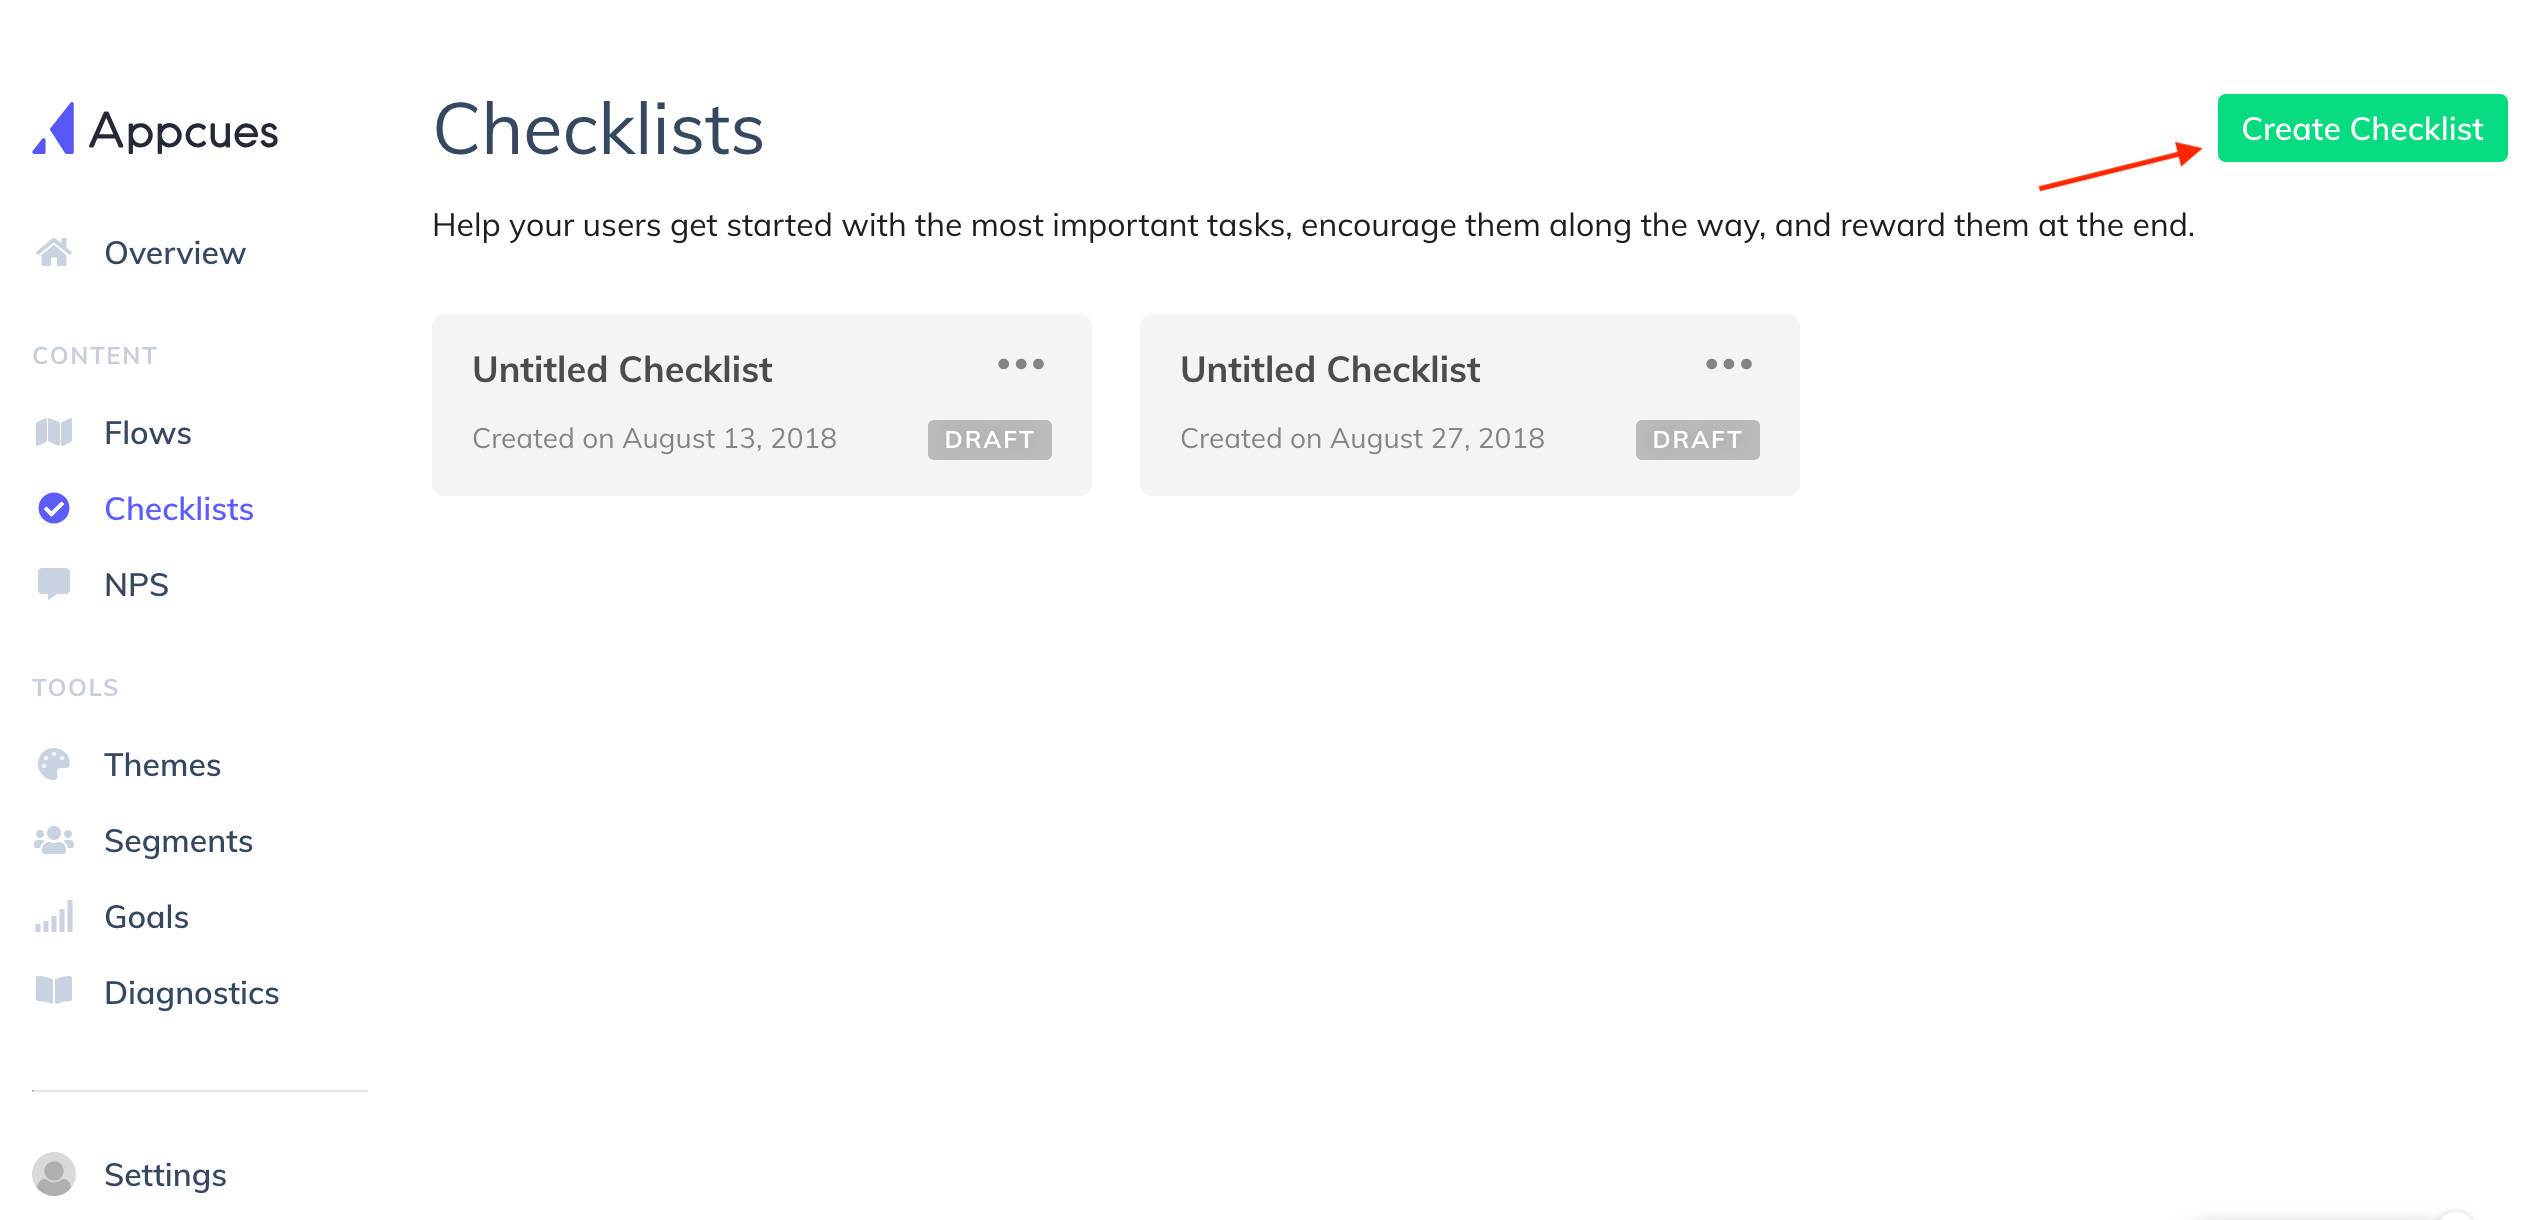Click the Create Checklist button
This screenshot has height=1220, width=2540.
2362,128
